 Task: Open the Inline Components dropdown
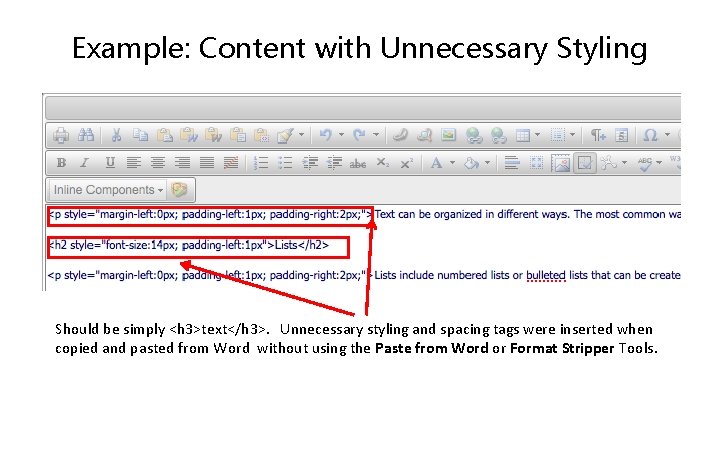108,190
